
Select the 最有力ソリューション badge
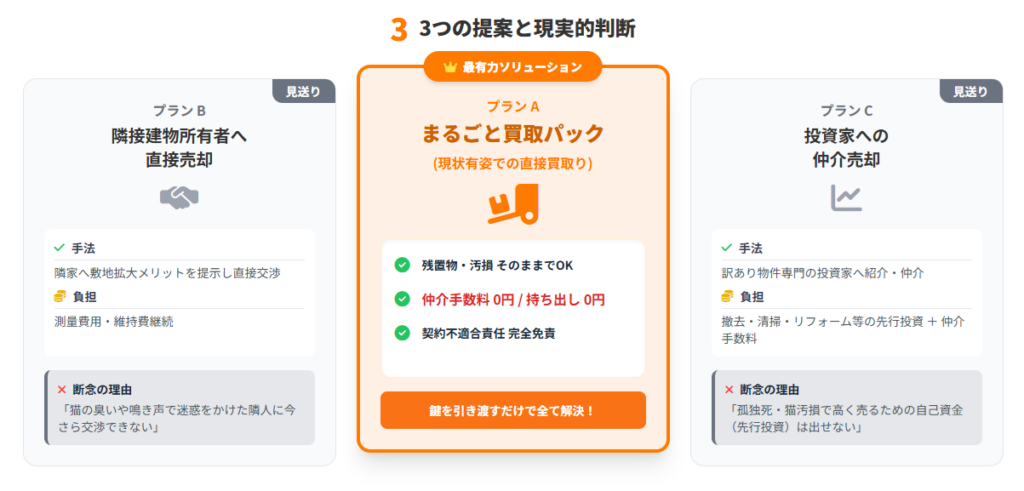[x=513, y=67]
